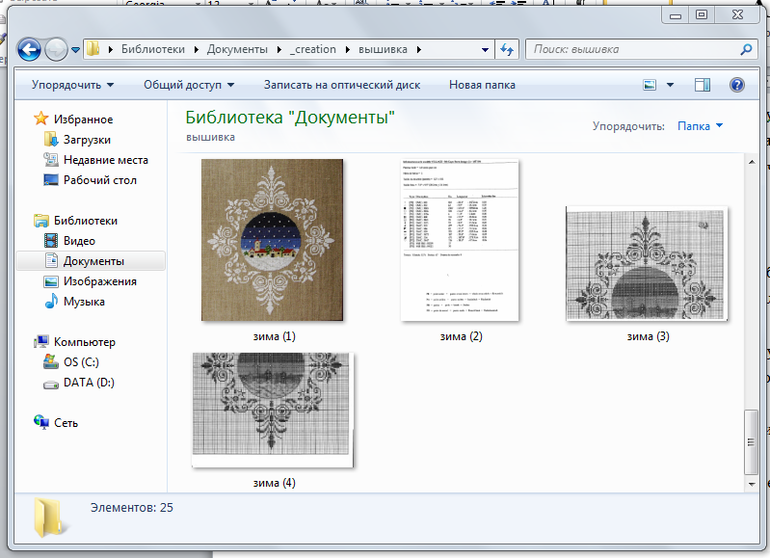Expand the Упорядочить menu

(x=72, y=85)
